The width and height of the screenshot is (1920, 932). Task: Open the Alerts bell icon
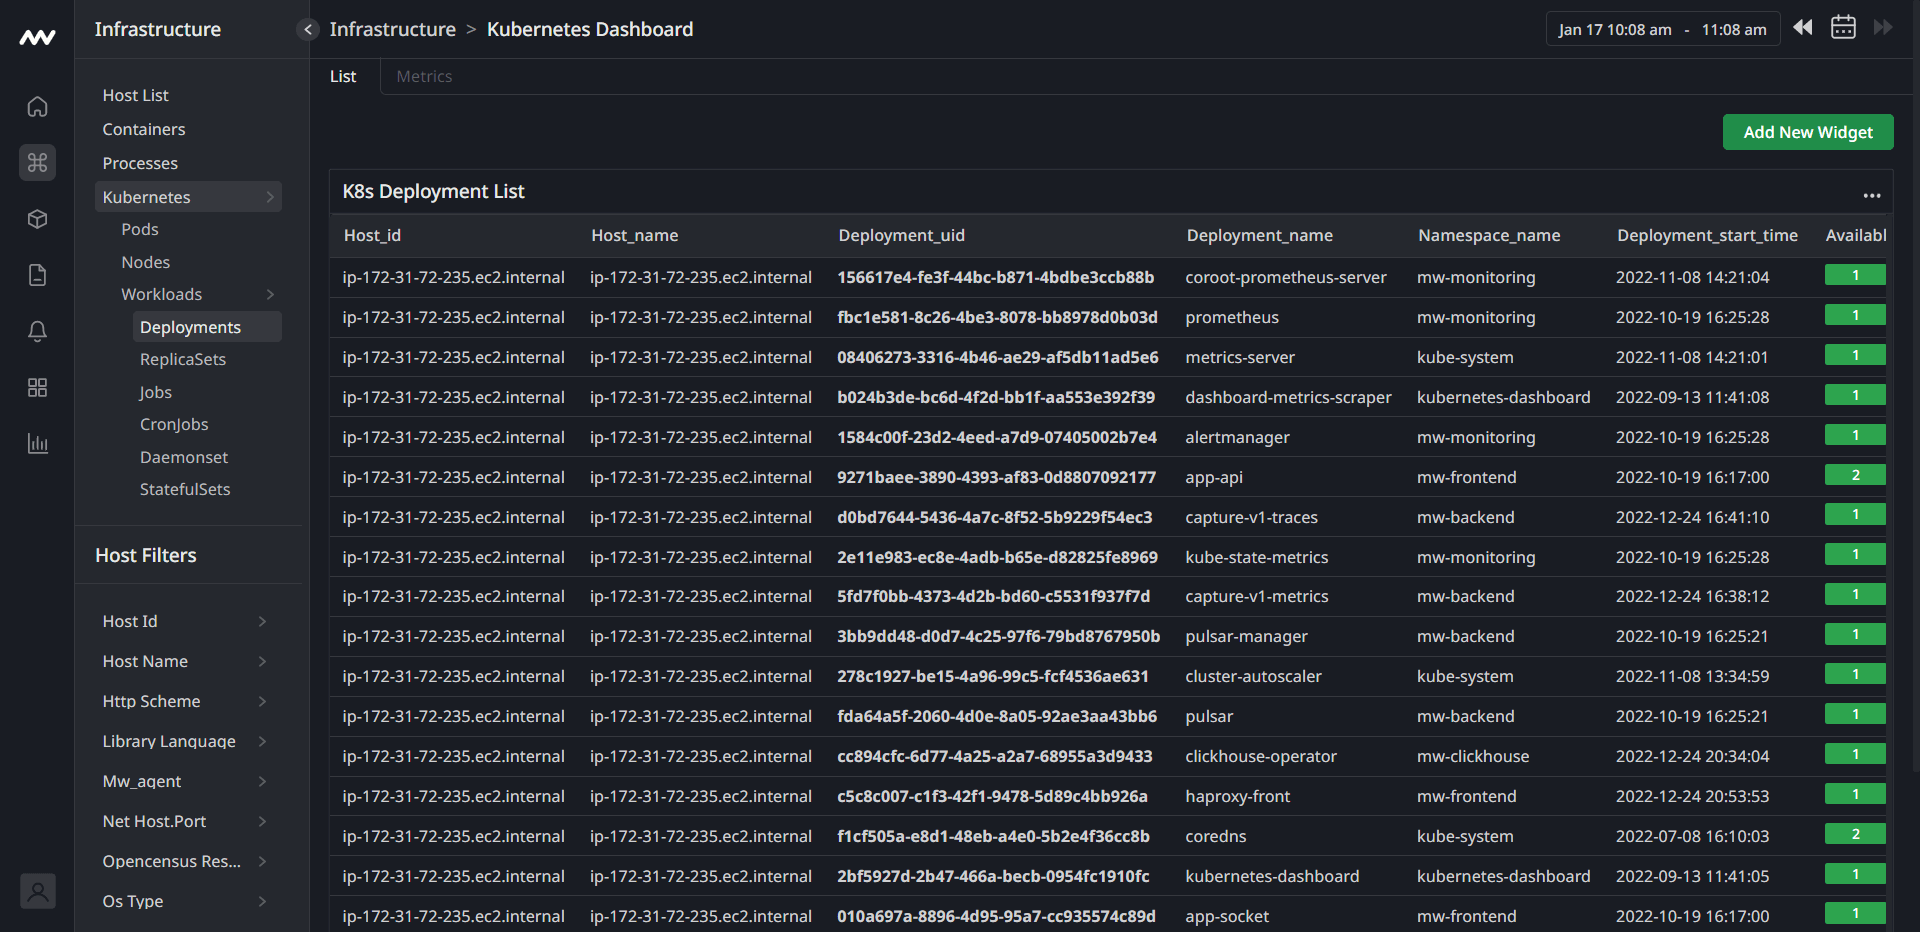(37, 331)
